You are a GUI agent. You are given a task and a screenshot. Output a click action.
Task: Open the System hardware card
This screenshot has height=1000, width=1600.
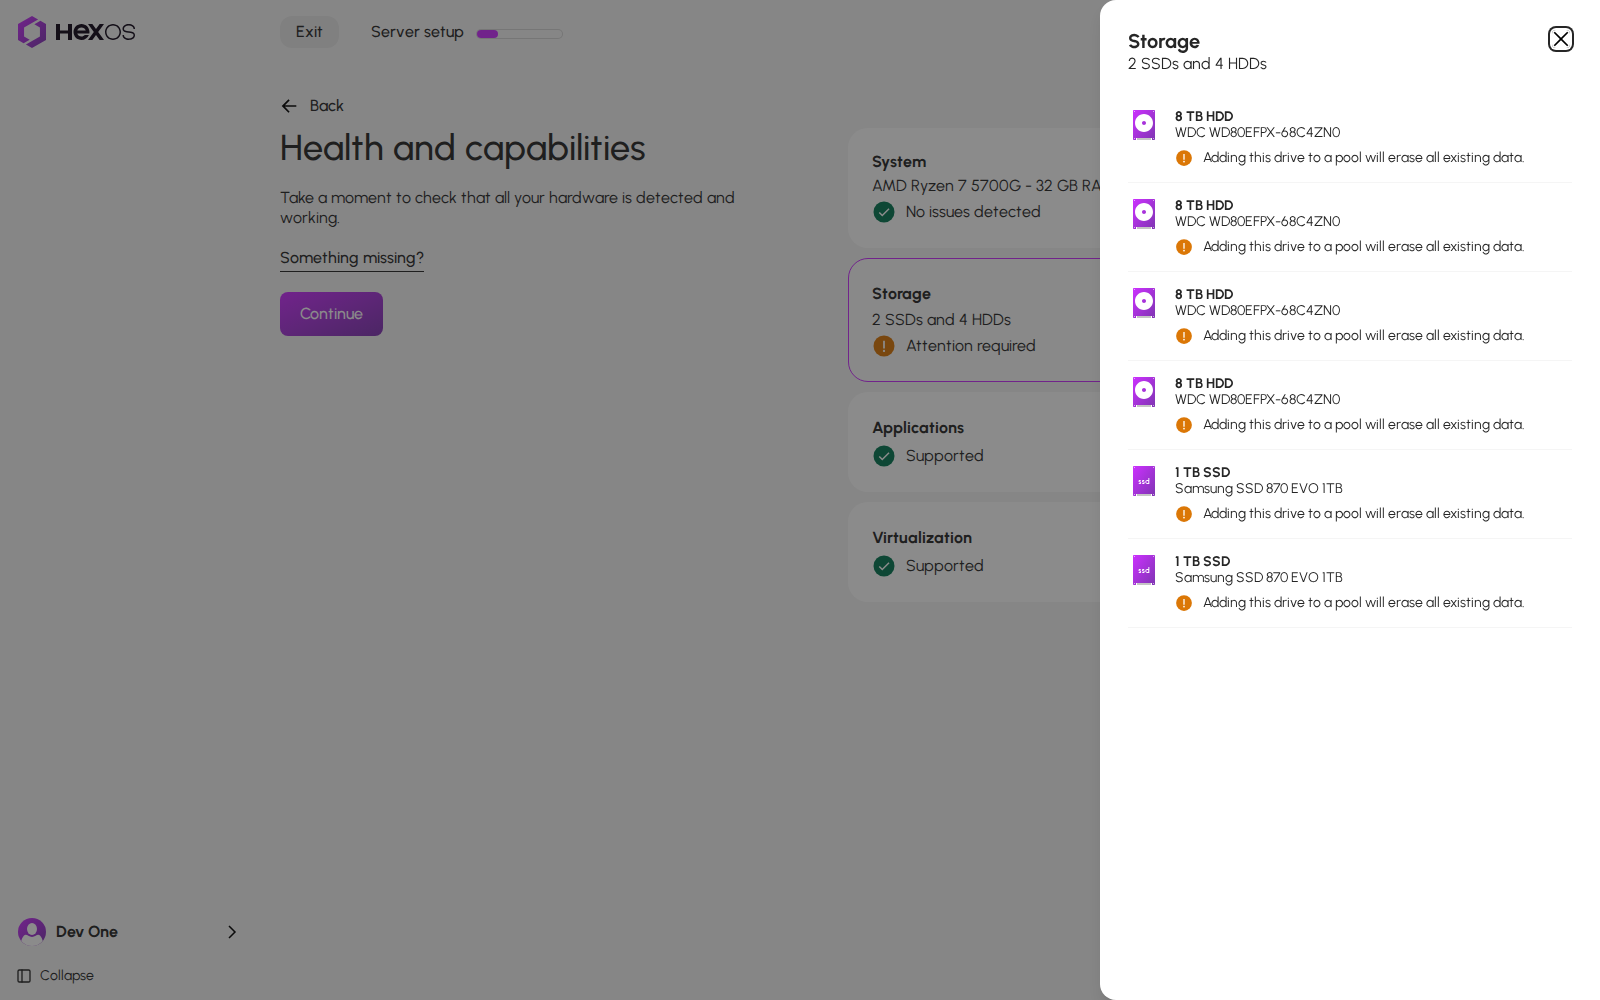[x=974, y=188]
